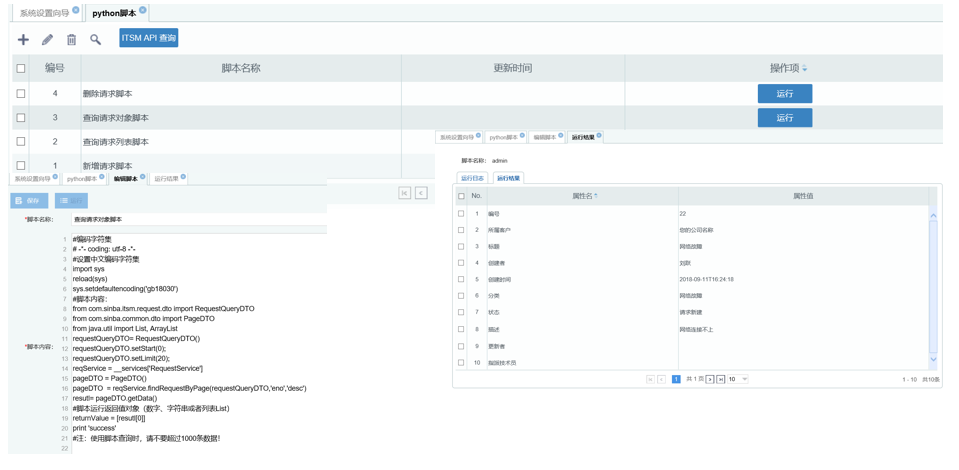Image resolution: width=959 pixels, height=470 pixels.
Task: Jump to the last results page
Action: (720, 379)
